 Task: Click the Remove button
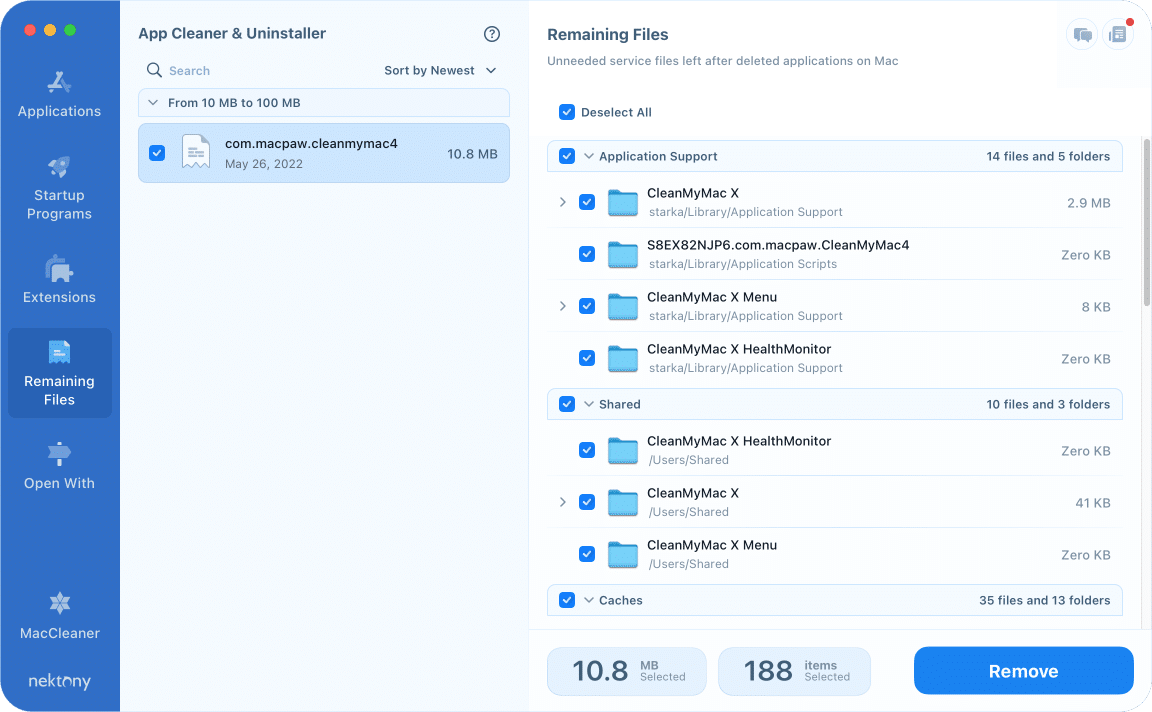(1023, 671)
